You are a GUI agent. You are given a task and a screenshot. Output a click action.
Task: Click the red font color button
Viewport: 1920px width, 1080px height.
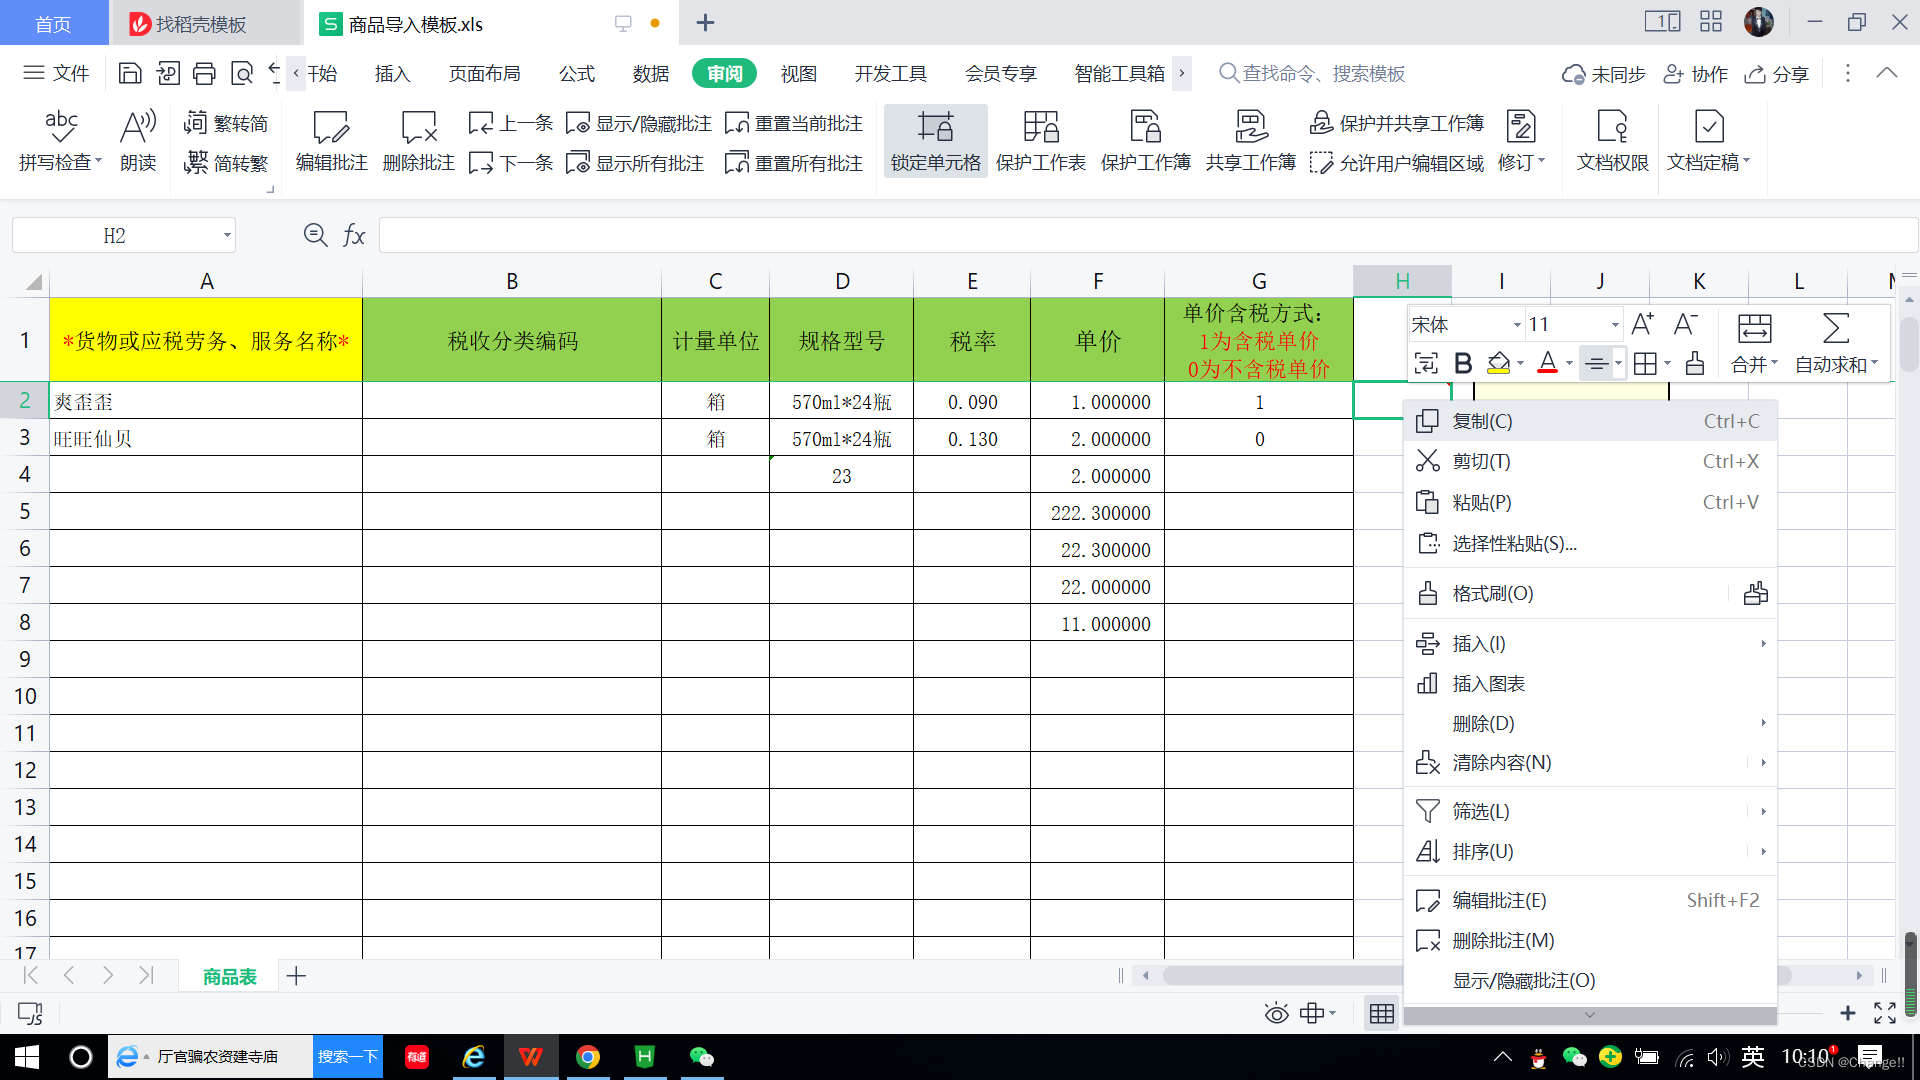pos(1547,363)
